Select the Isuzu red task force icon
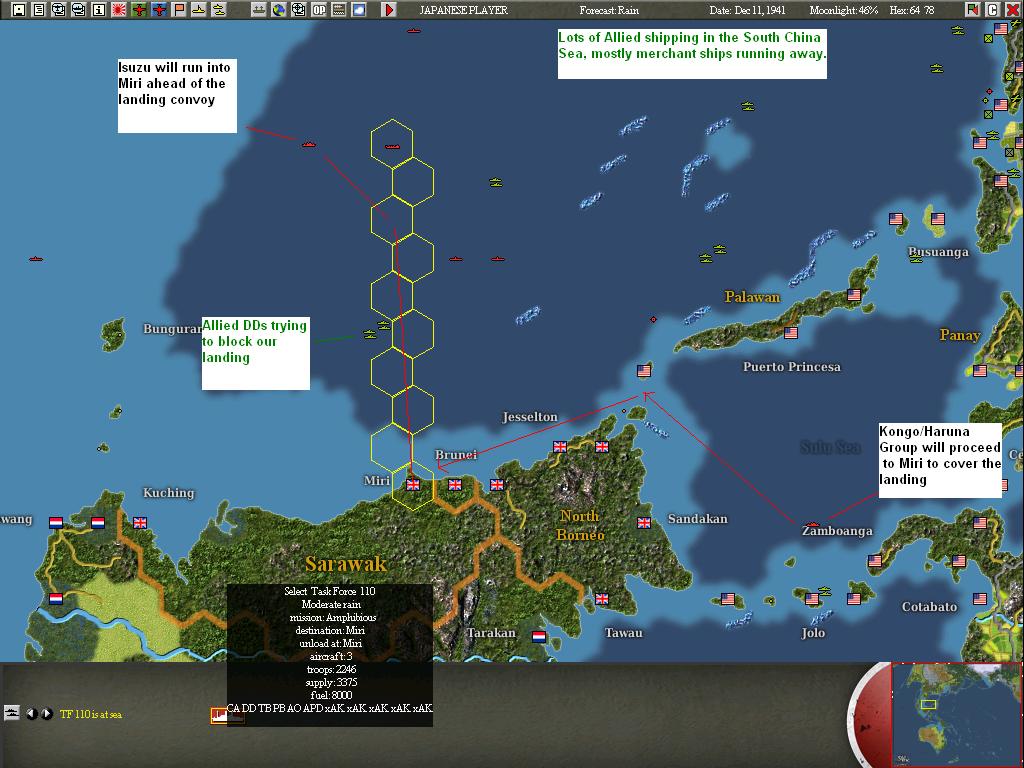This screenshot has width=1024, height=768. 309,144
